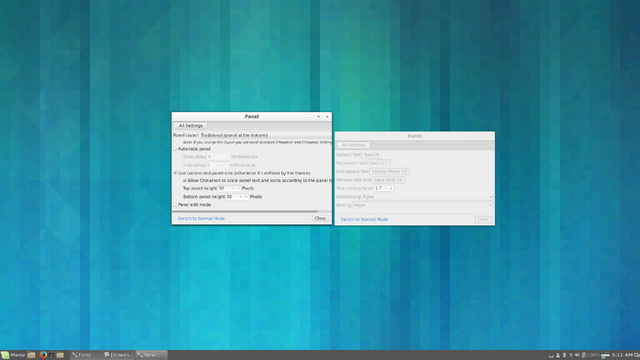640x360 pixels.
Task: Click the Bottom panel height value field
Action: (231, 197)
